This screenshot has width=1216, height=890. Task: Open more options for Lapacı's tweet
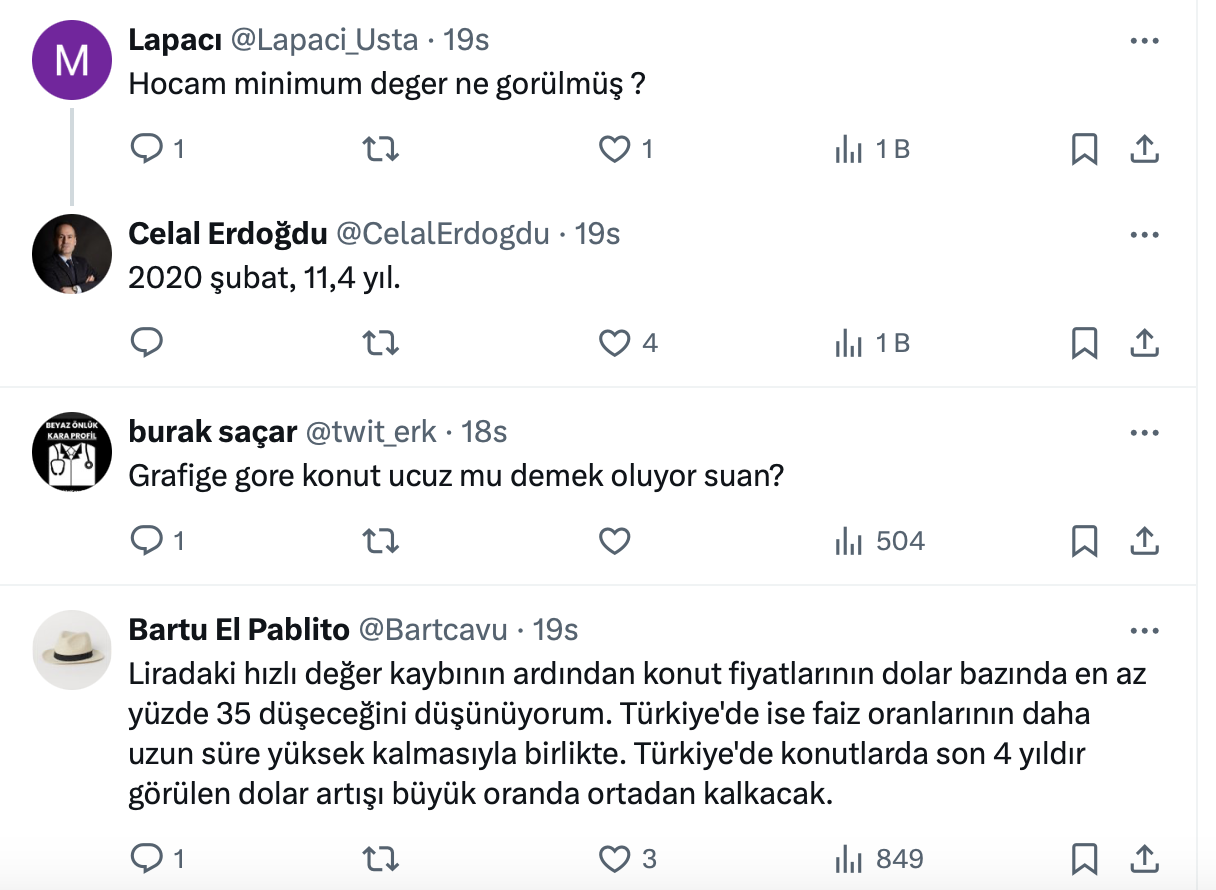click(x=1143, y=41)
